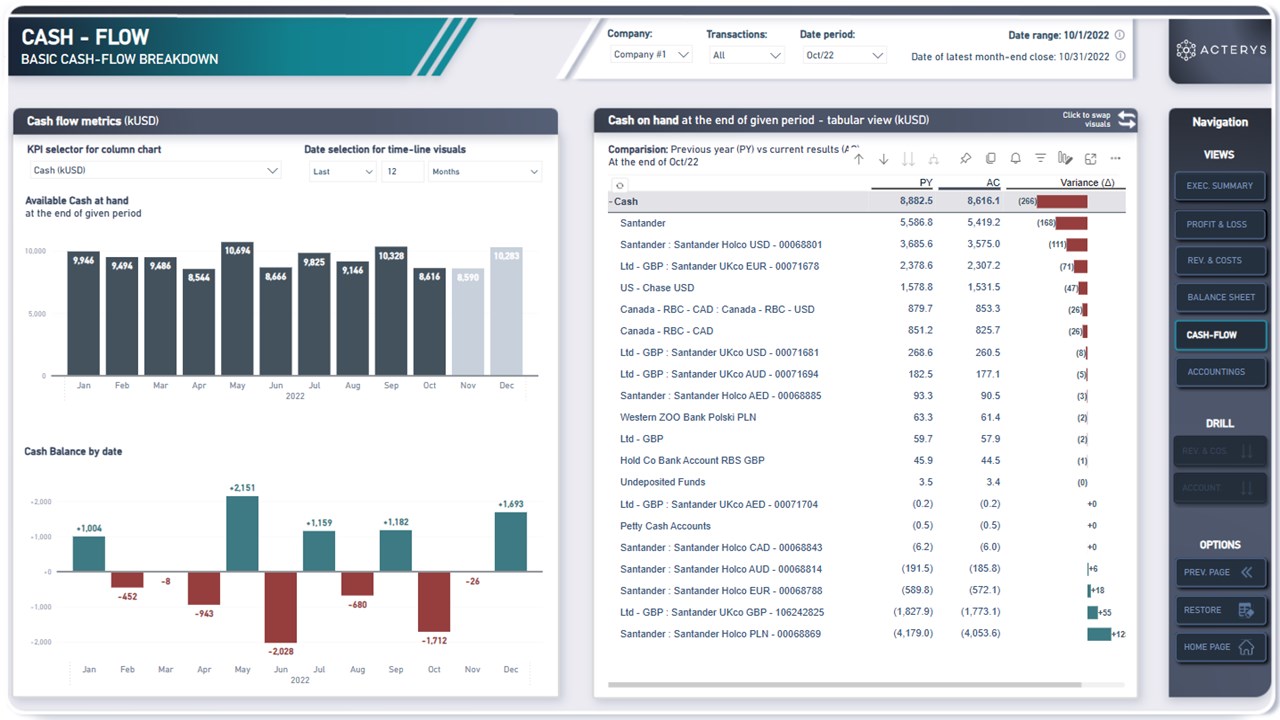Click the drill up arrow icon
This screenshot has height=720, width=1280.
coord(858,159)
